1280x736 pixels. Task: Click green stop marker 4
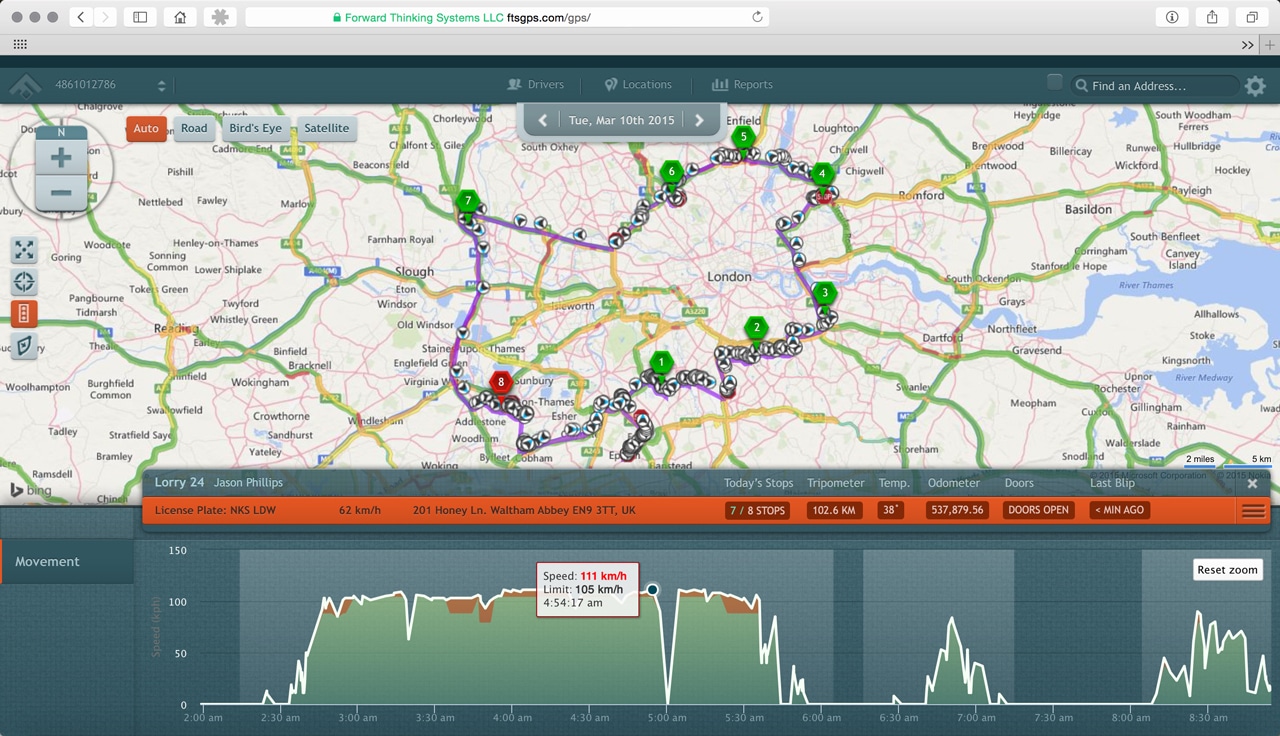click(822, 174)
